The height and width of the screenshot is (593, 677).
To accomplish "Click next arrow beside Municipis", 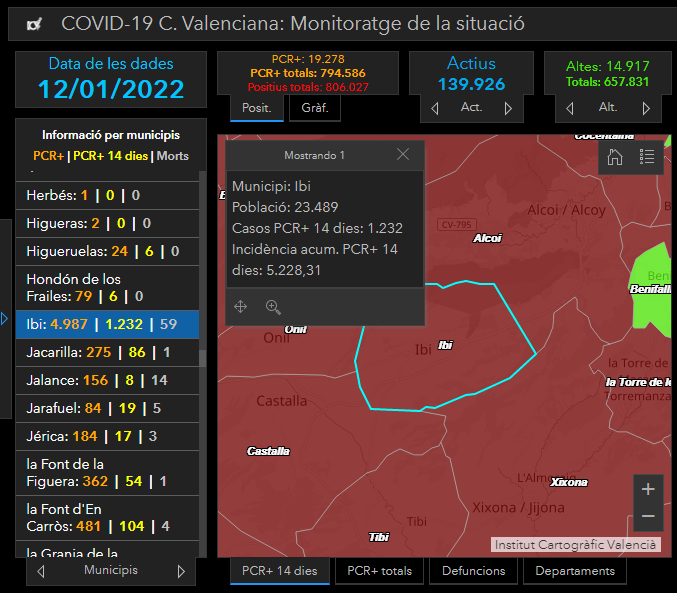I will click(181, 571).
